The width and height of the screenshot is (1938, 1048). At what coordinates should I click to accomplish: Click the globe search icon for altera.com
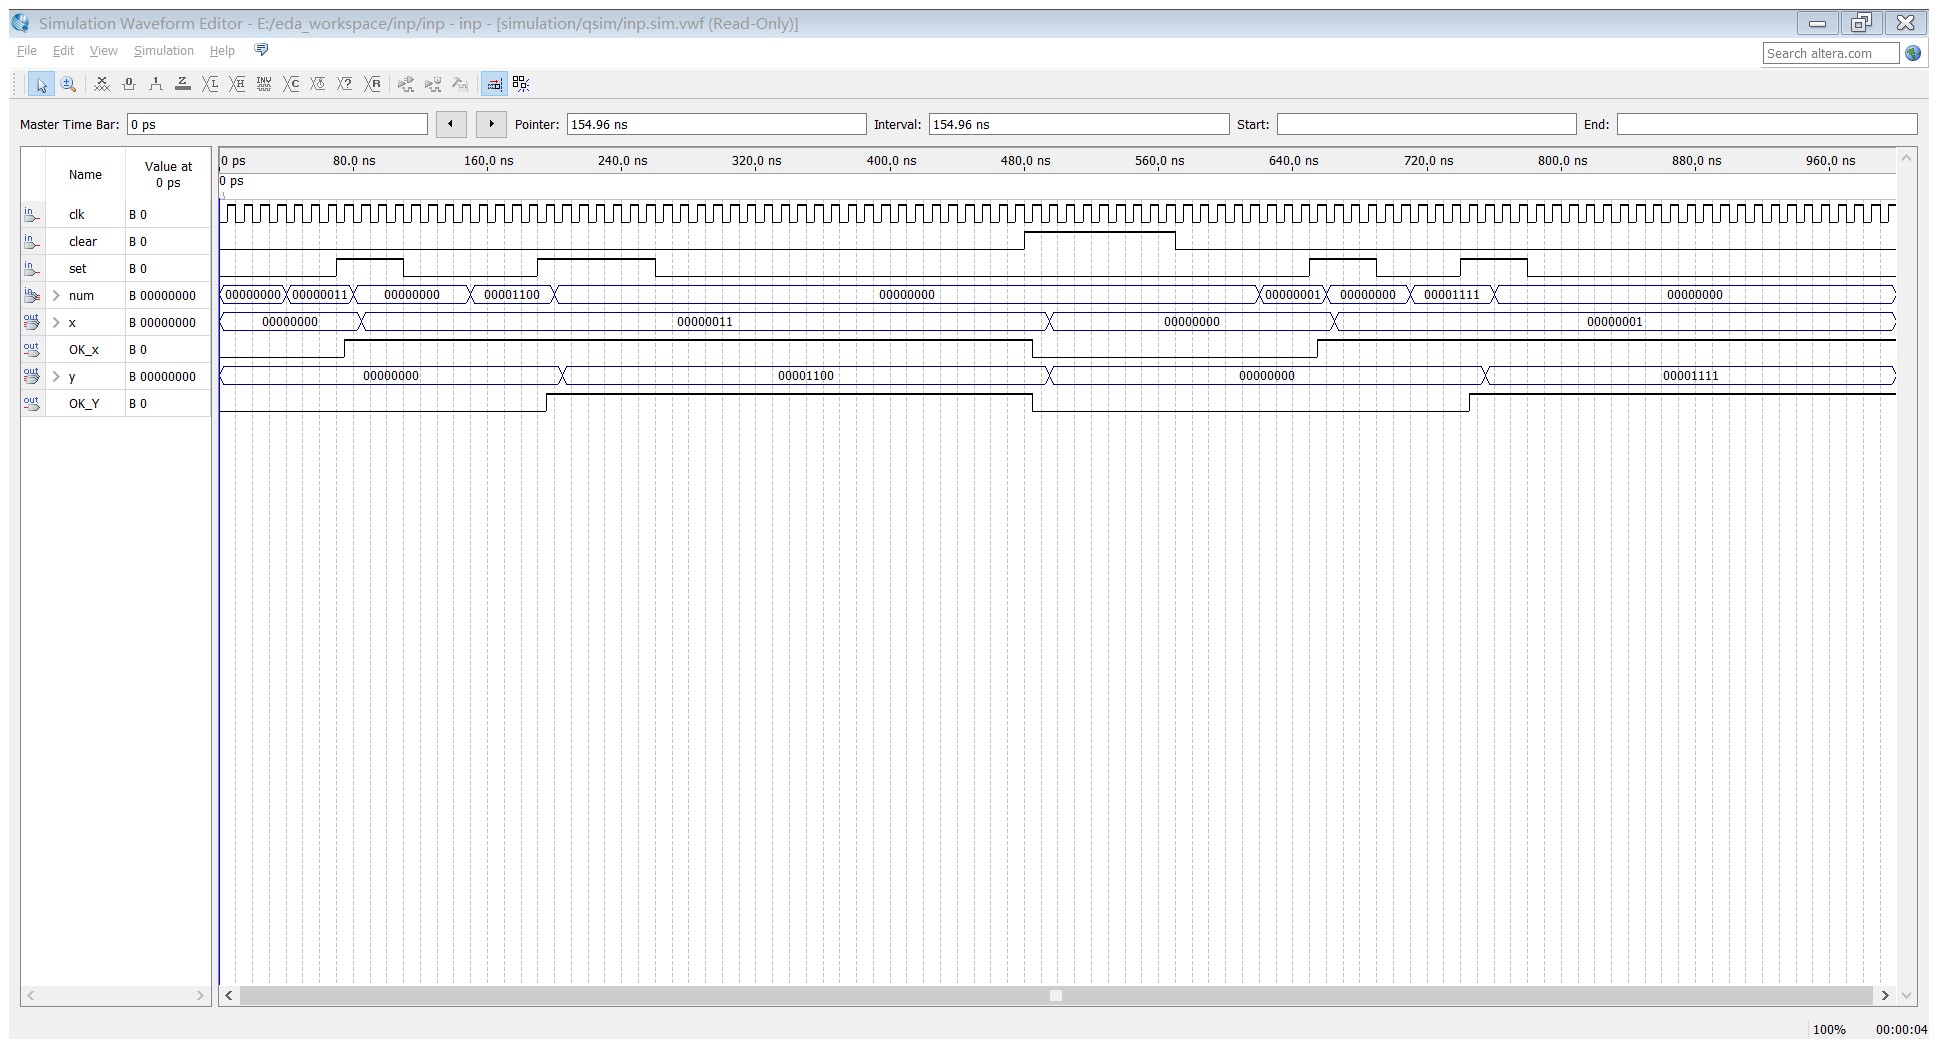1913,53
